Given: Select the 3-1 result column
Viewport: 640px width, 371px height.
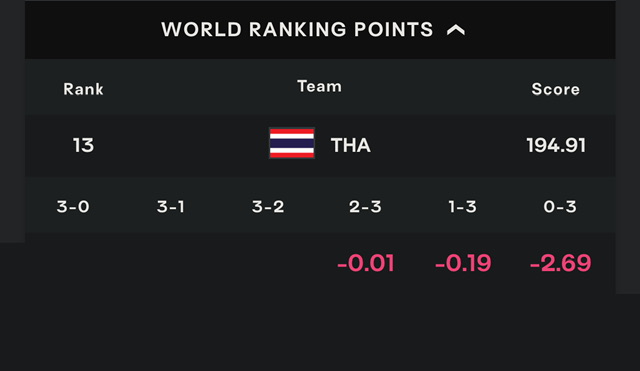Looking at the screenshot, I should pos(171,207).
